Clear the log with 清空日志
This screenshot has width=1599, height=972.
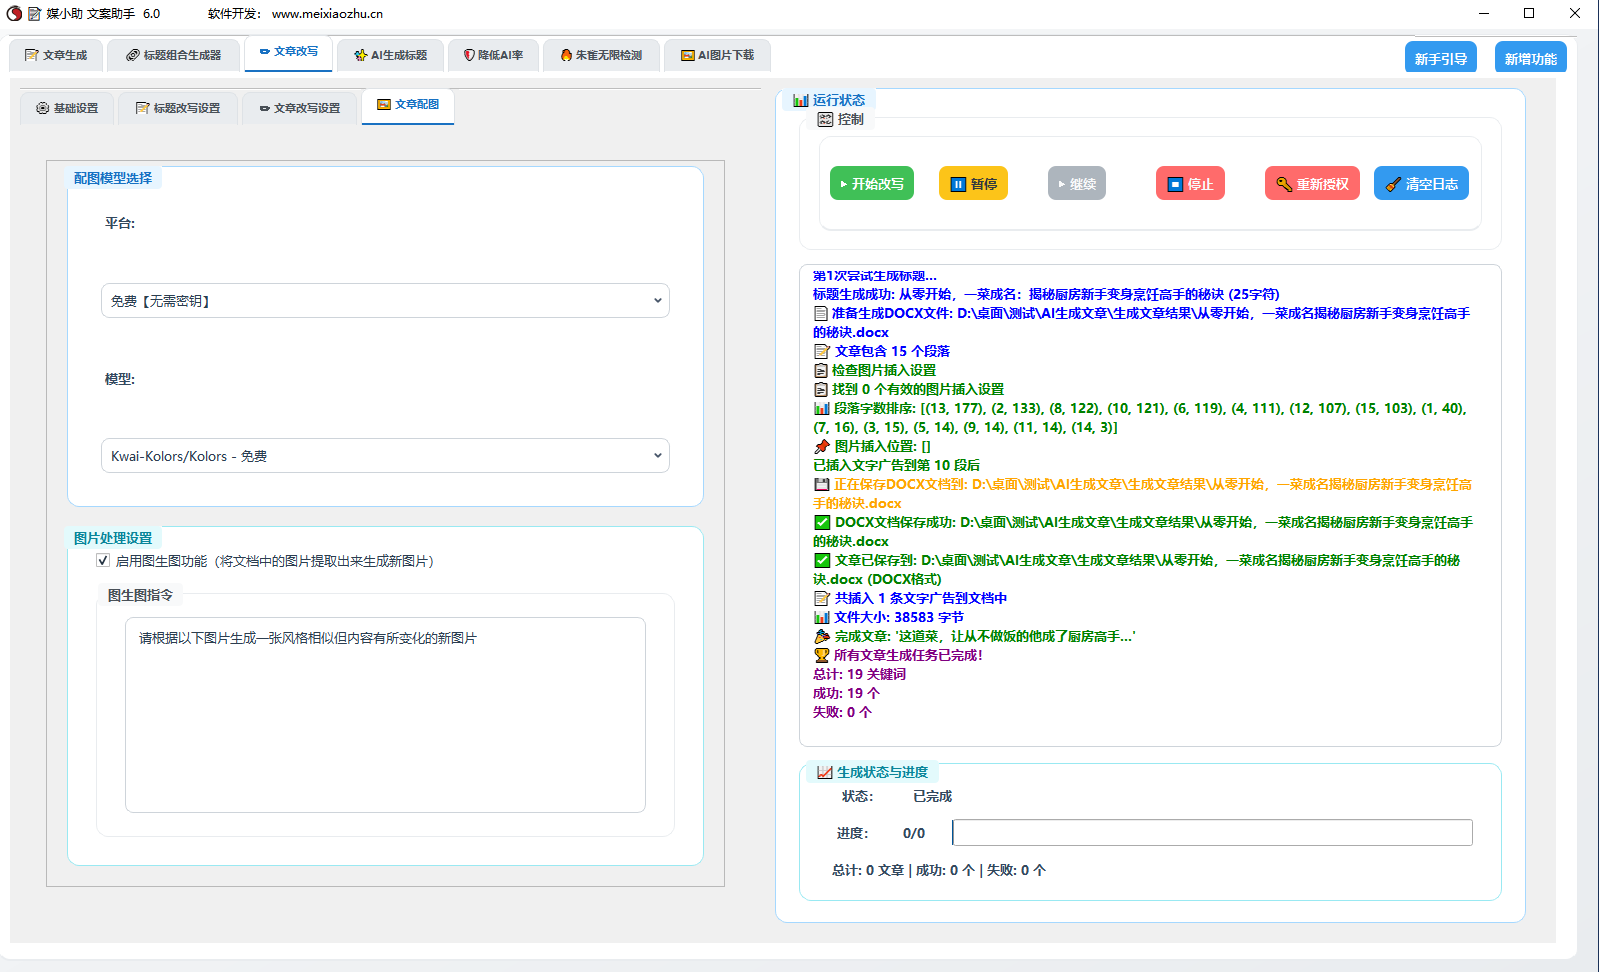(1421, 184)
